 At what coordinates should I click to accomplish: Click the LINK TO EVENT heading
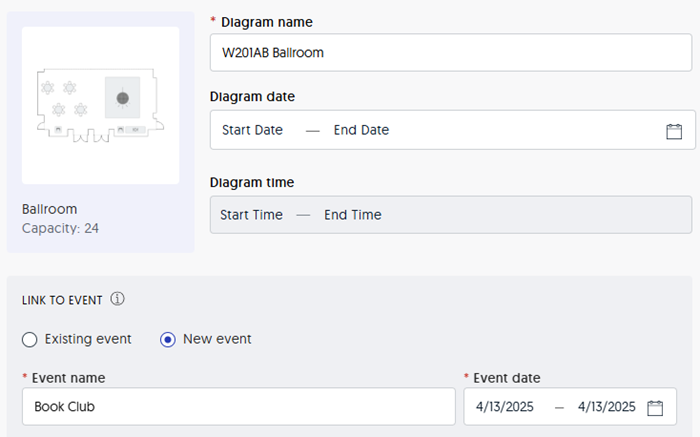(x=62, y=300)
